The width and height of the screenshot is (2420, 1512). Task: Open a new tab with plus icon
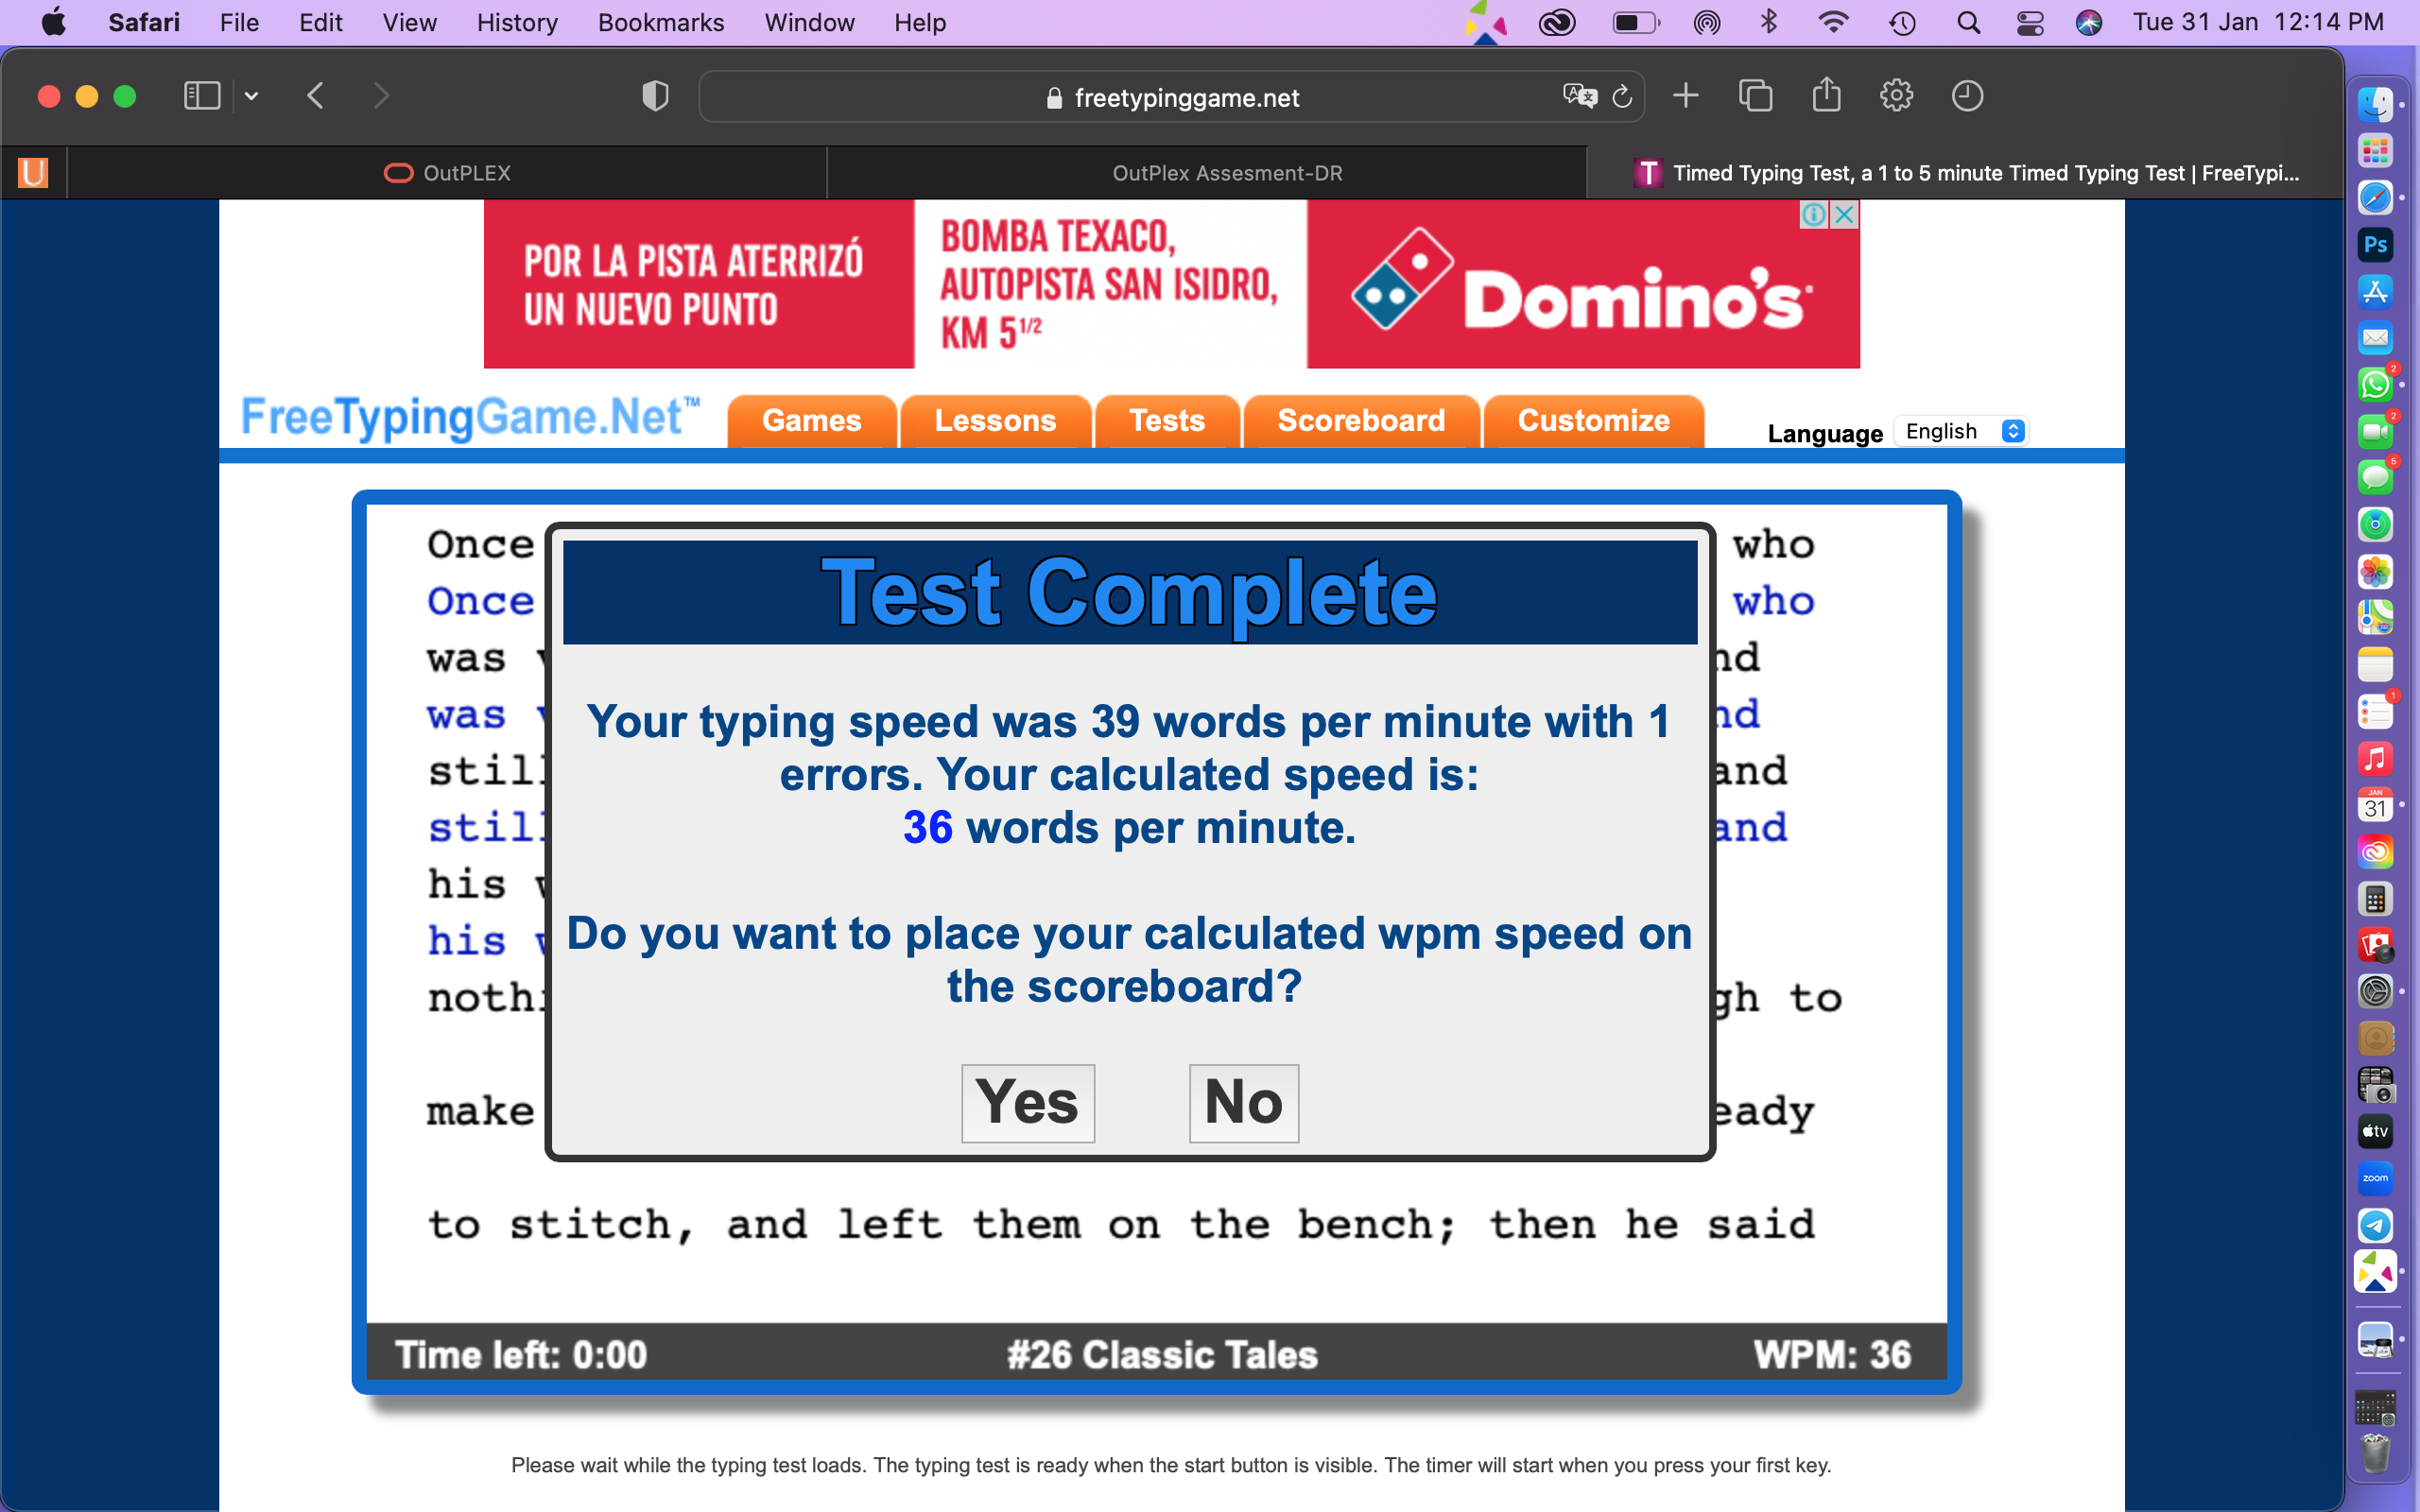pyautogui.click(x=1686, y=96)
